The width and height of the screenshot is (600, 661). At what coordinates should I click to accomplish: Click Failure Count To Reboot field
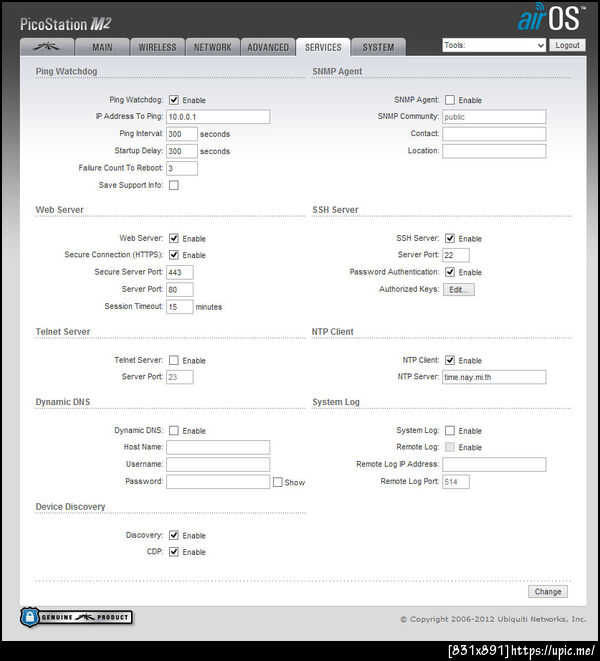coord(182,168)
